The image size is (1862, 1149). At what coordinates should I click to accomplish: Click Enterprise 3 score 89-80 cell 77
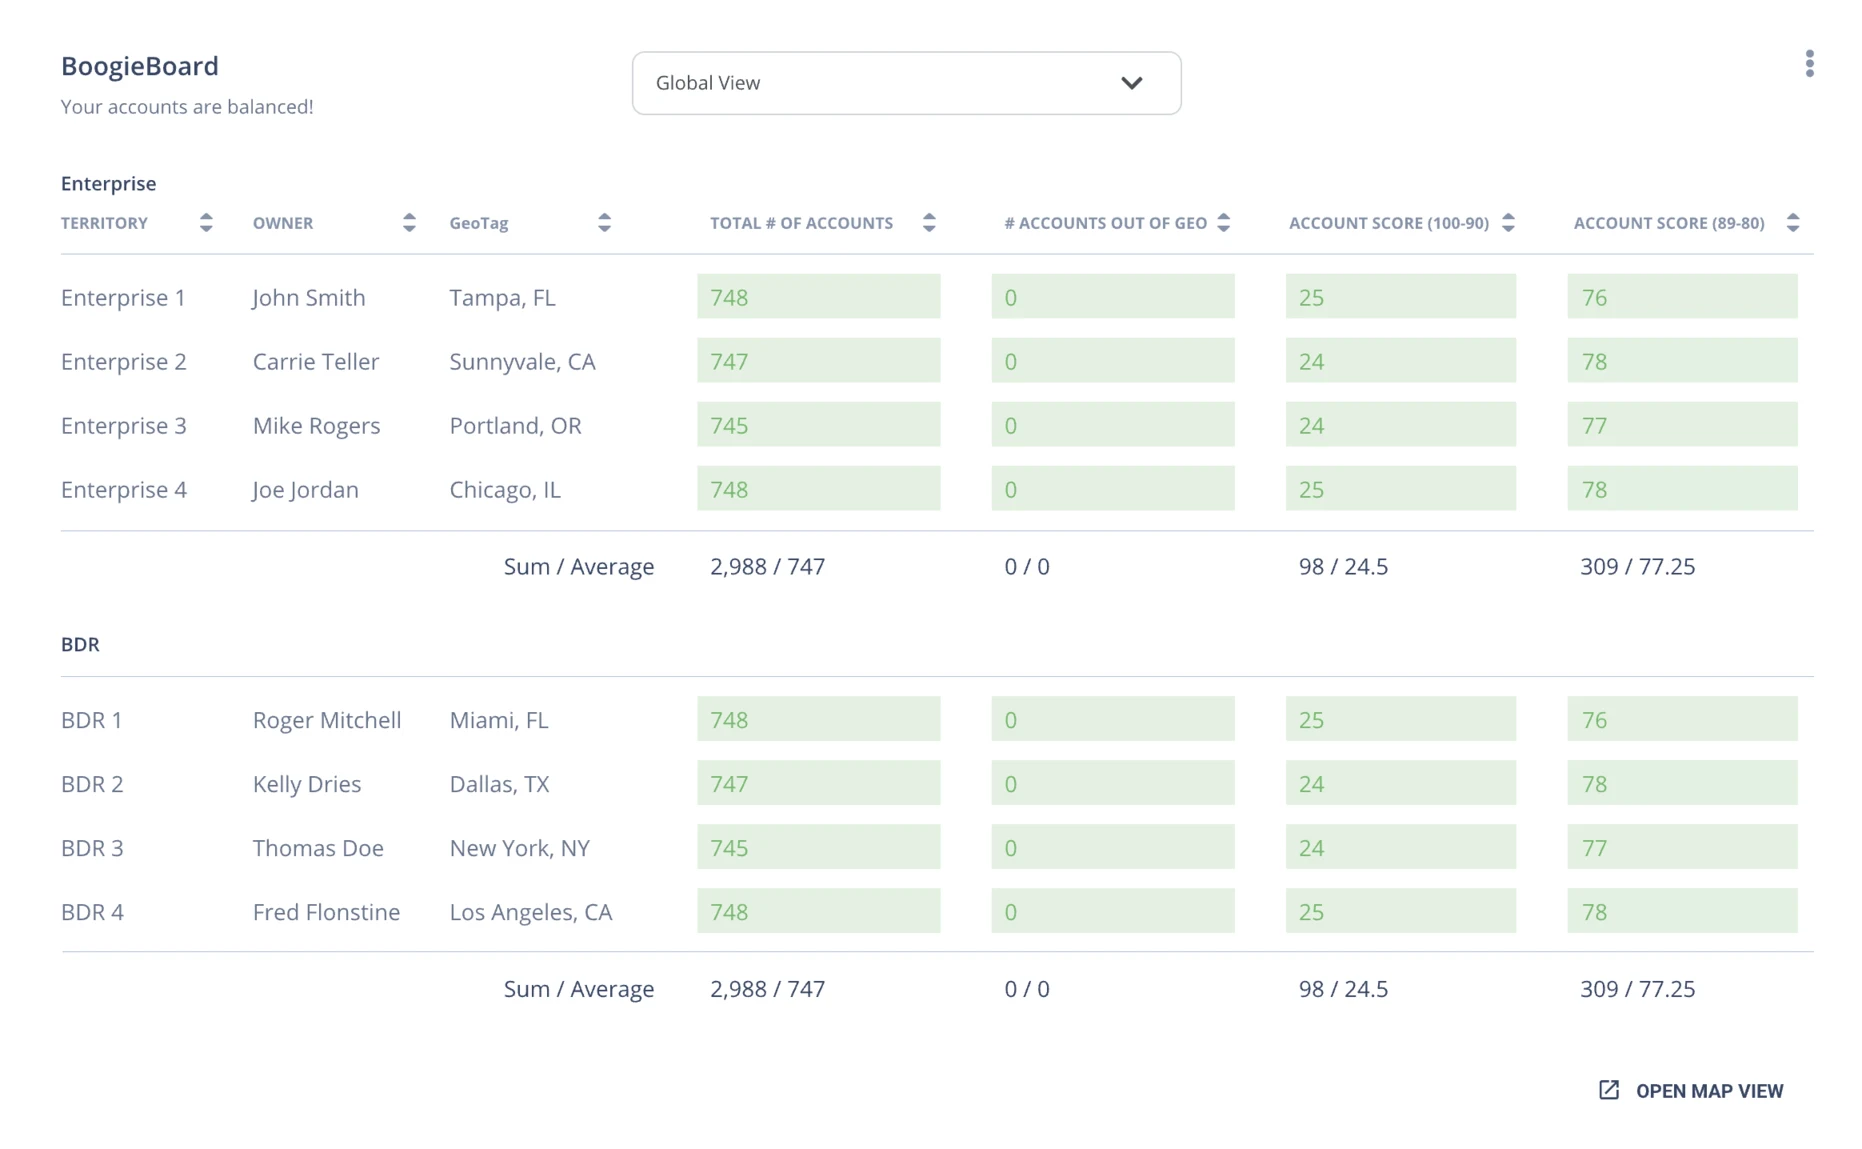1682,424
